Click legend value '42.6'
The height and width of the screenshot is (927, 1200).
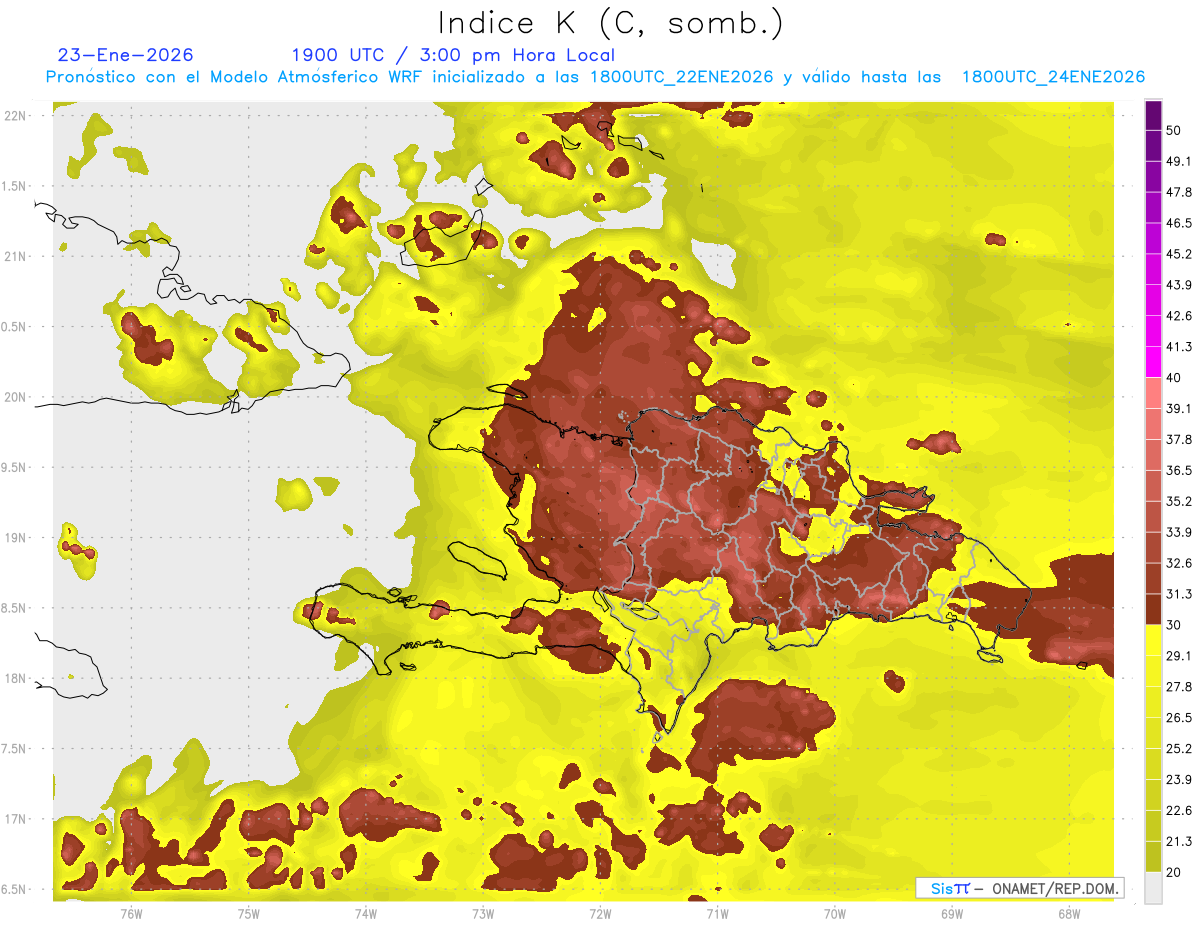coord(1179,316)
